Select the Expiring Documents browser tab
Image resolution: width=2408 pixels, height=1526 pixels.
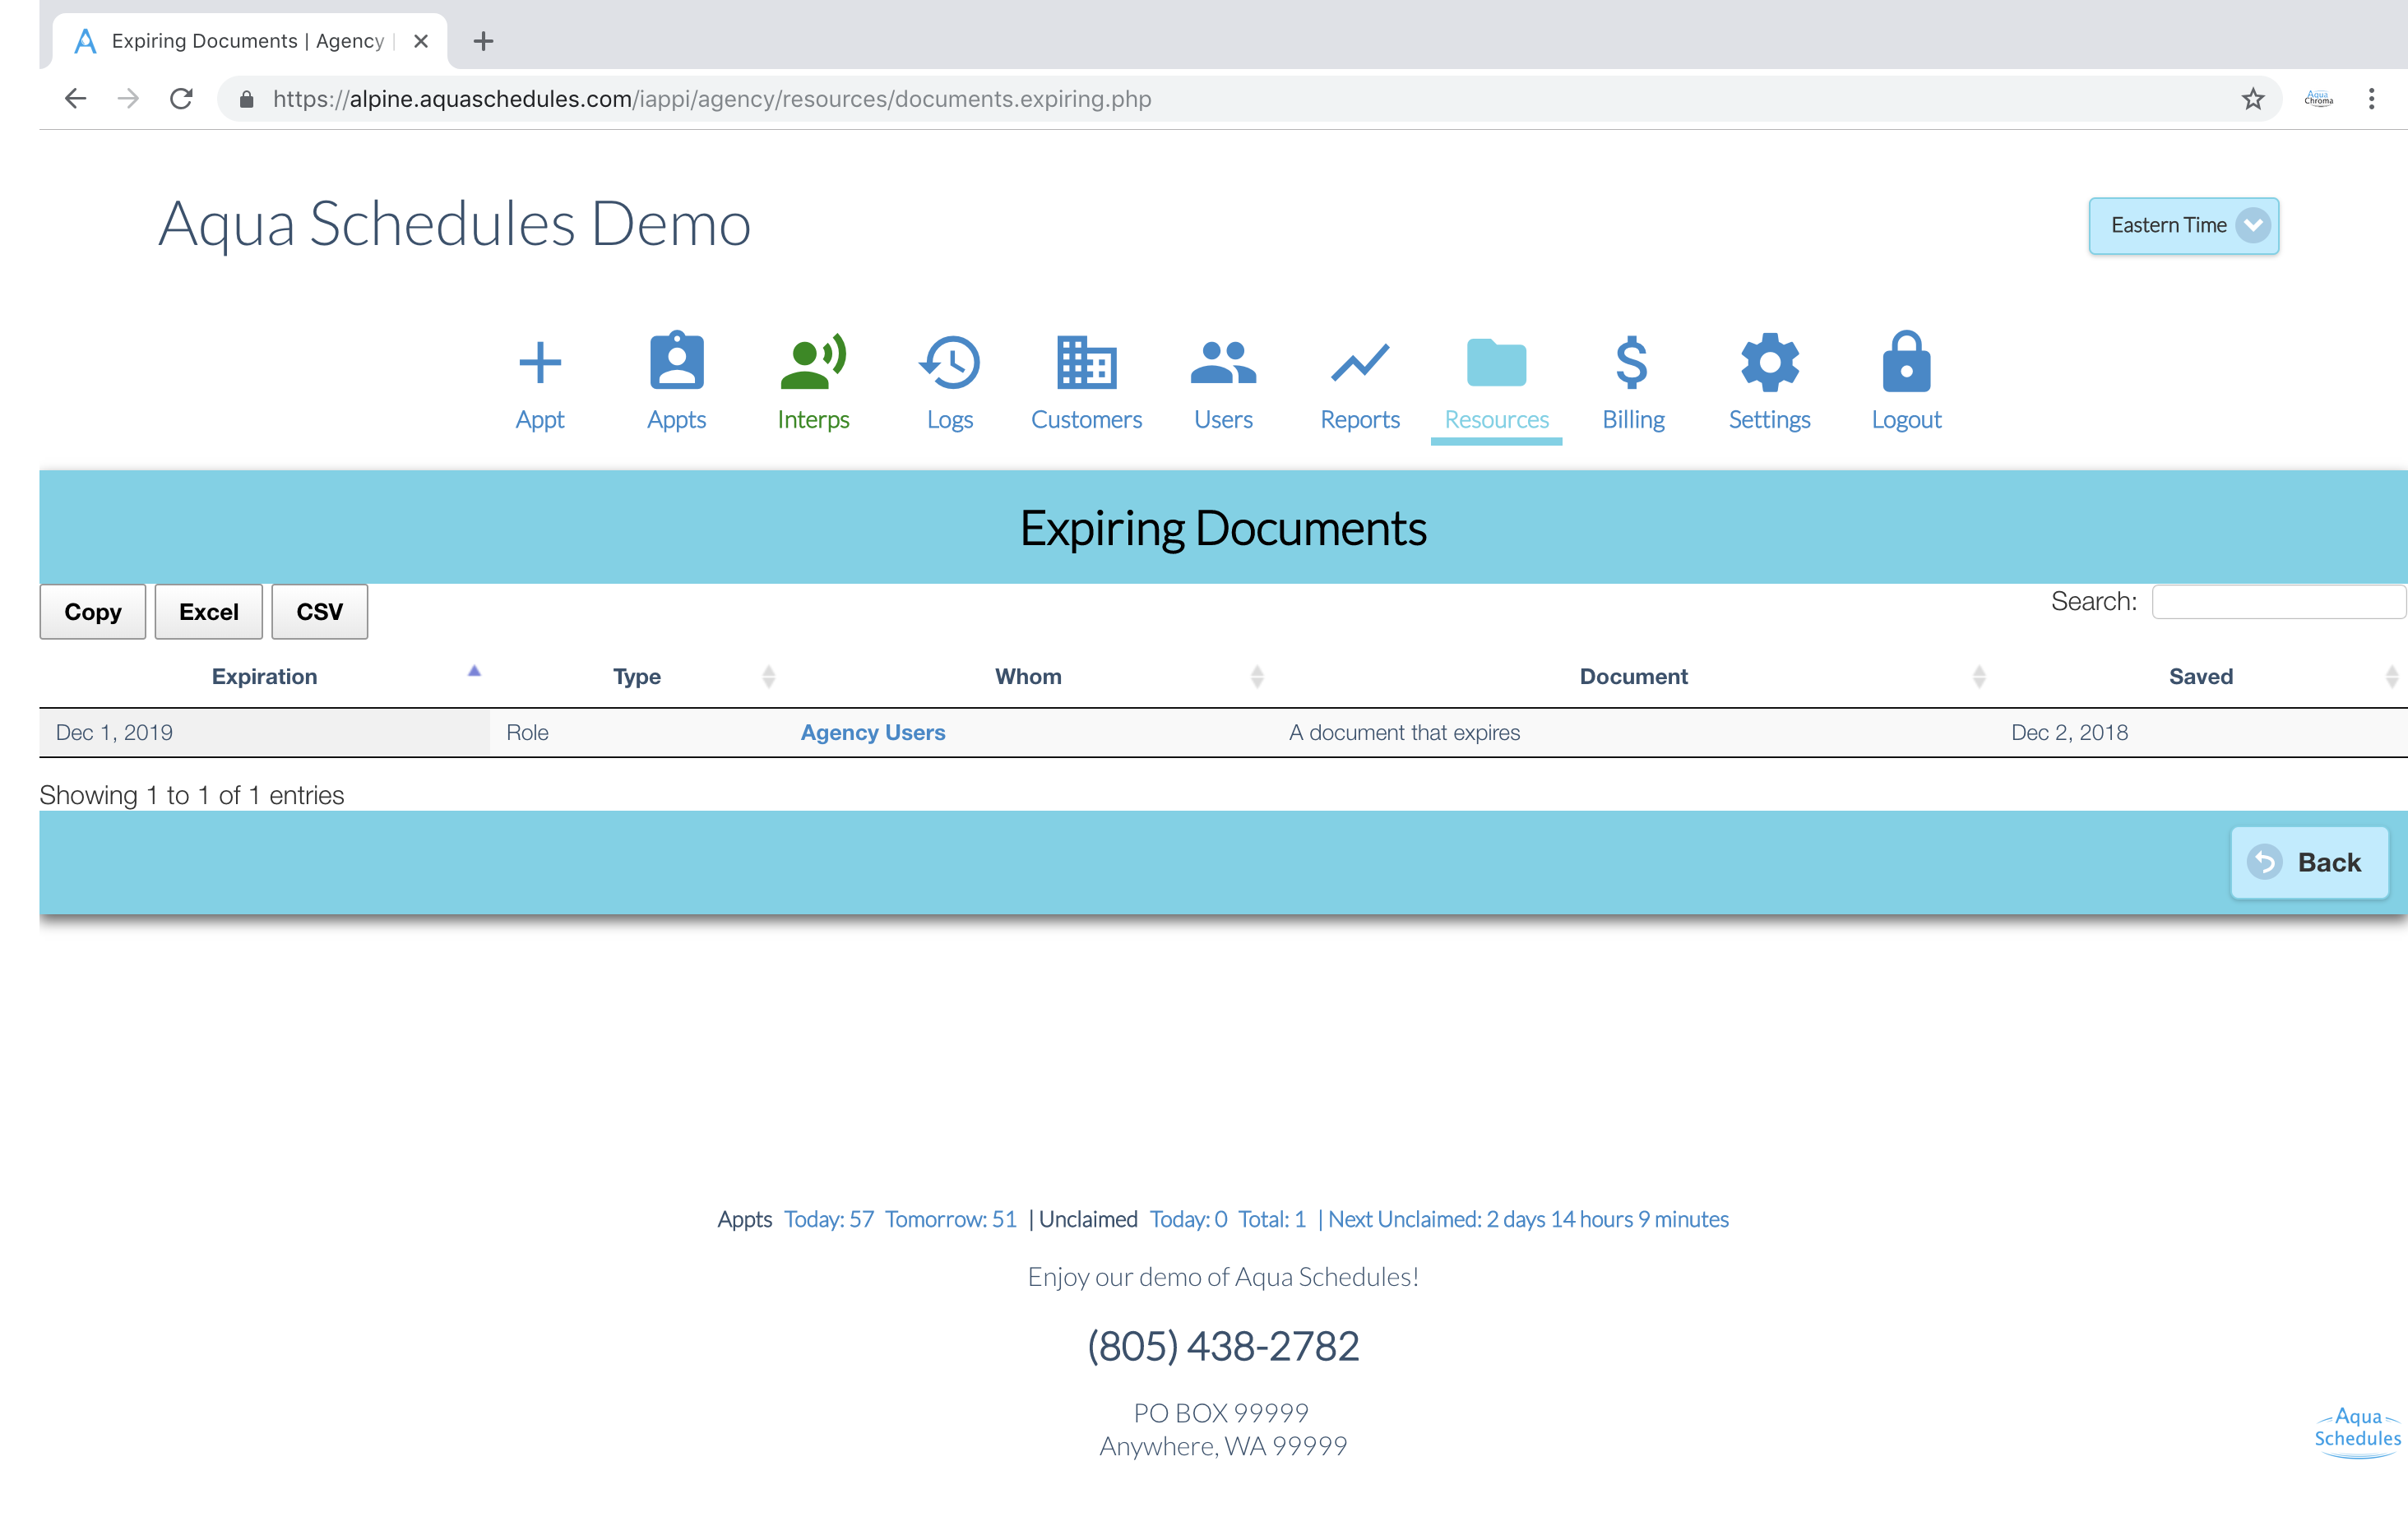coord(248,41)
